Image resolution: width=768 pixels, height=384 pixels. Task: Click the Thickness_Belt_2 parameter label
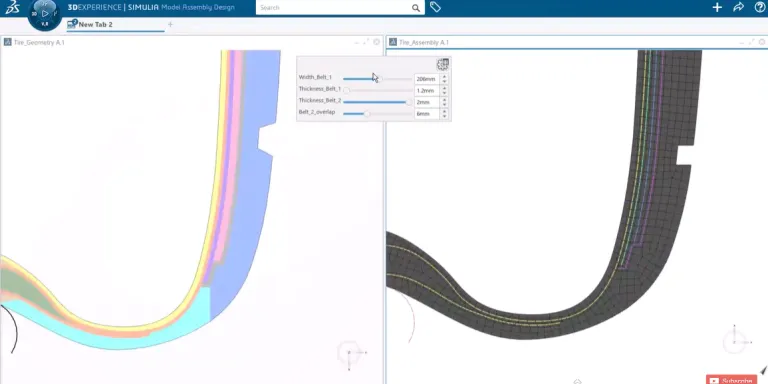tap(319, 101)
